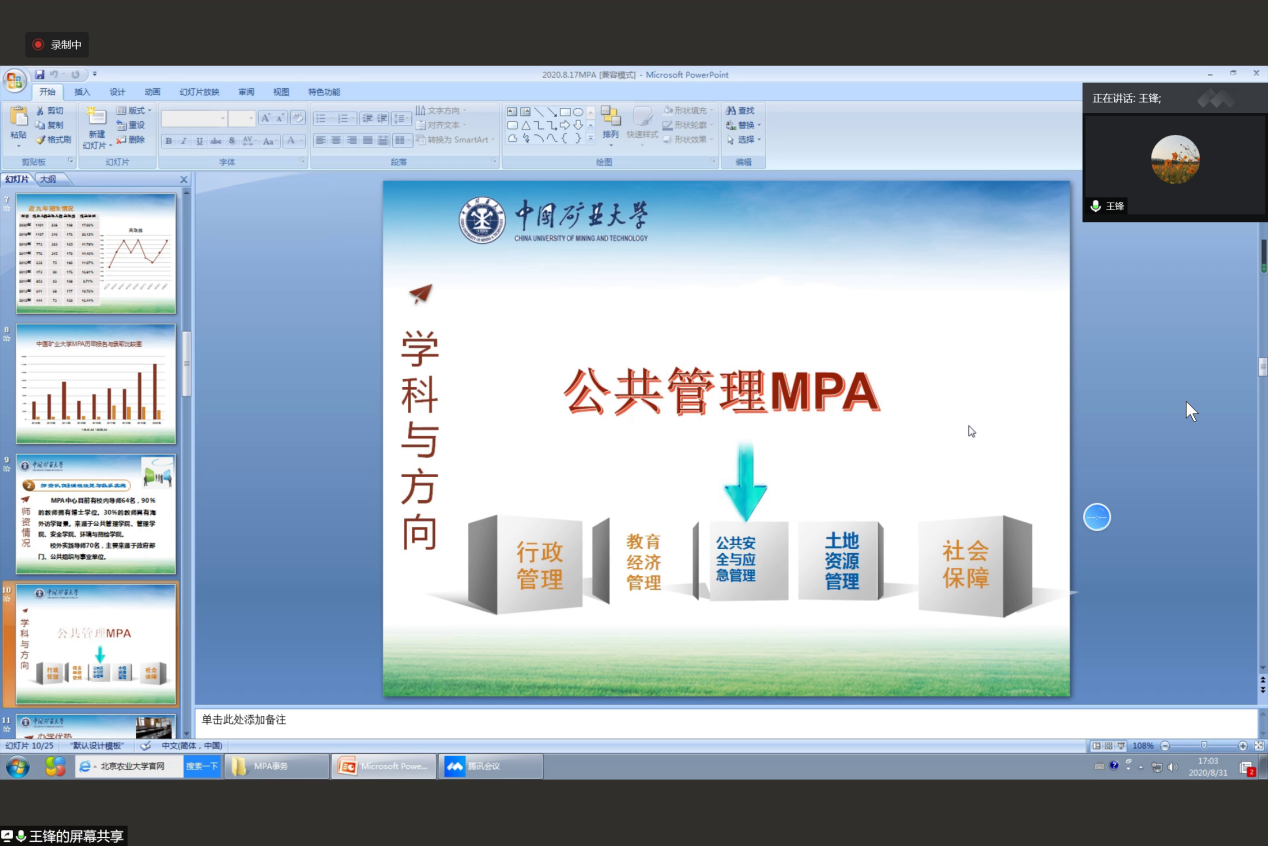The image size is (1268, 846).
Task: Open the font size combo box
Action: pos(242,118)
